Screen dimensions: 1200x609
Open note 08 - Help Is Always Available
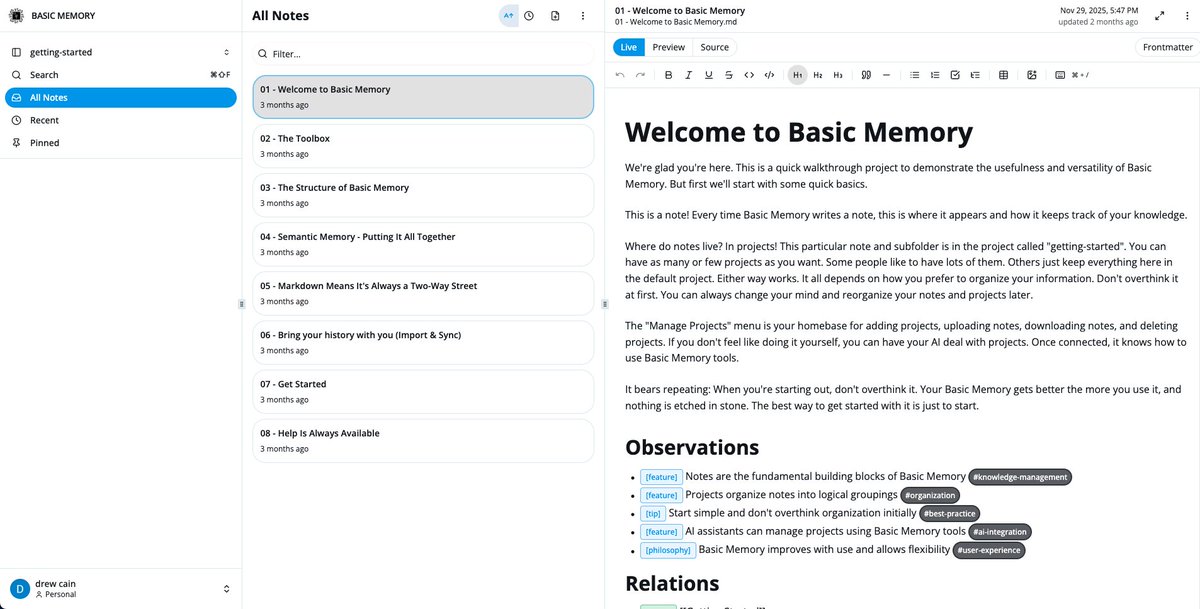point(423,440)
